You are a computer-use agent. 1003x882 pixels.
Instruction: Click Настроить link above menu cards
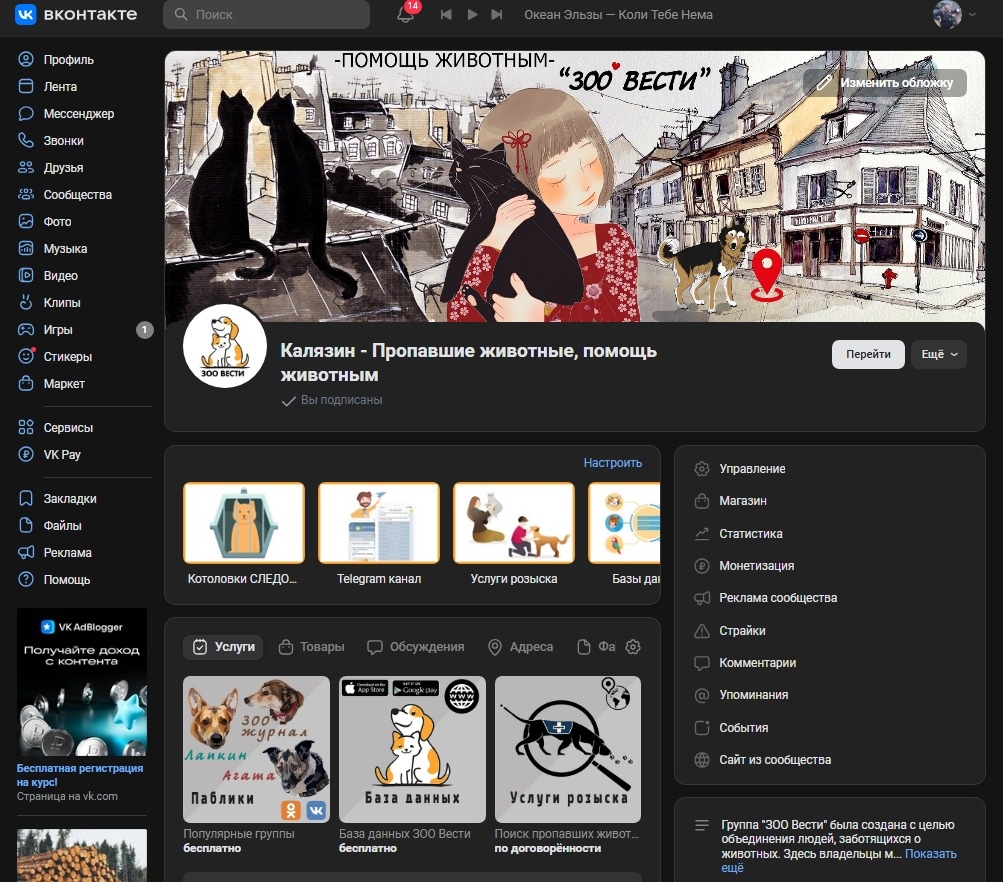[x=612, y=462]
